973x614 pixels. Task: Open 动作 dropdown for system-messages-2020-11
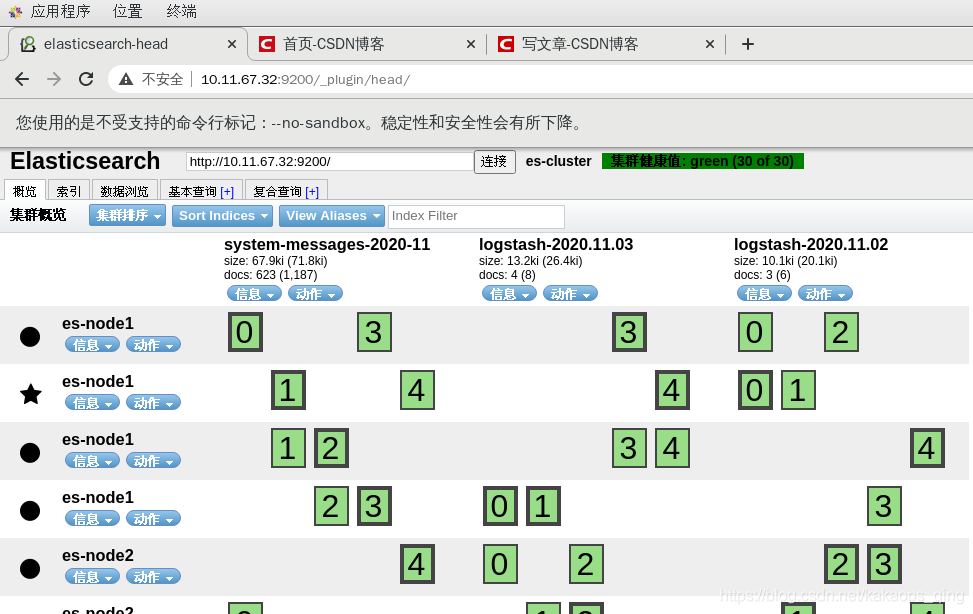coord(315,294)
